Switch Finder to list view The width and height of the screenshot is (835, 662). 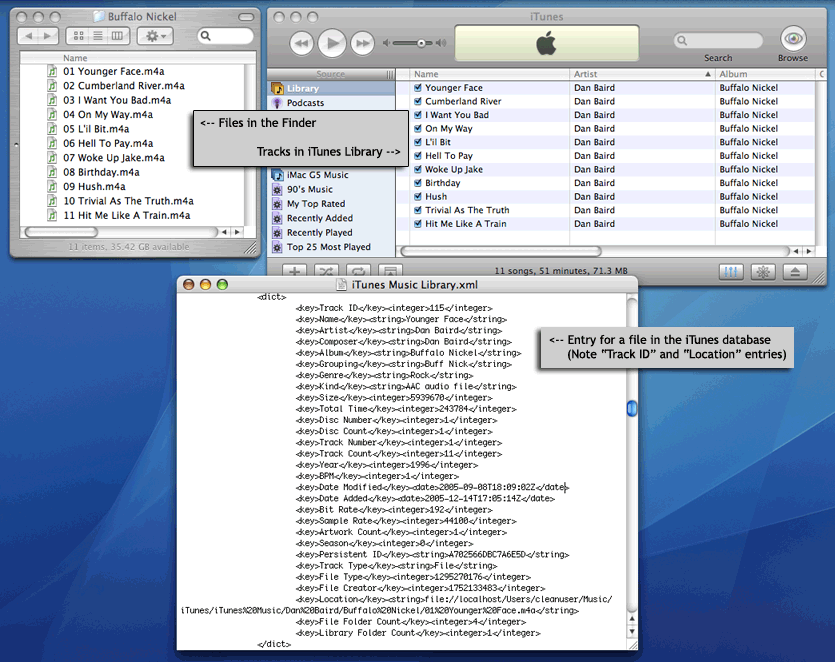tap(98, 36)
